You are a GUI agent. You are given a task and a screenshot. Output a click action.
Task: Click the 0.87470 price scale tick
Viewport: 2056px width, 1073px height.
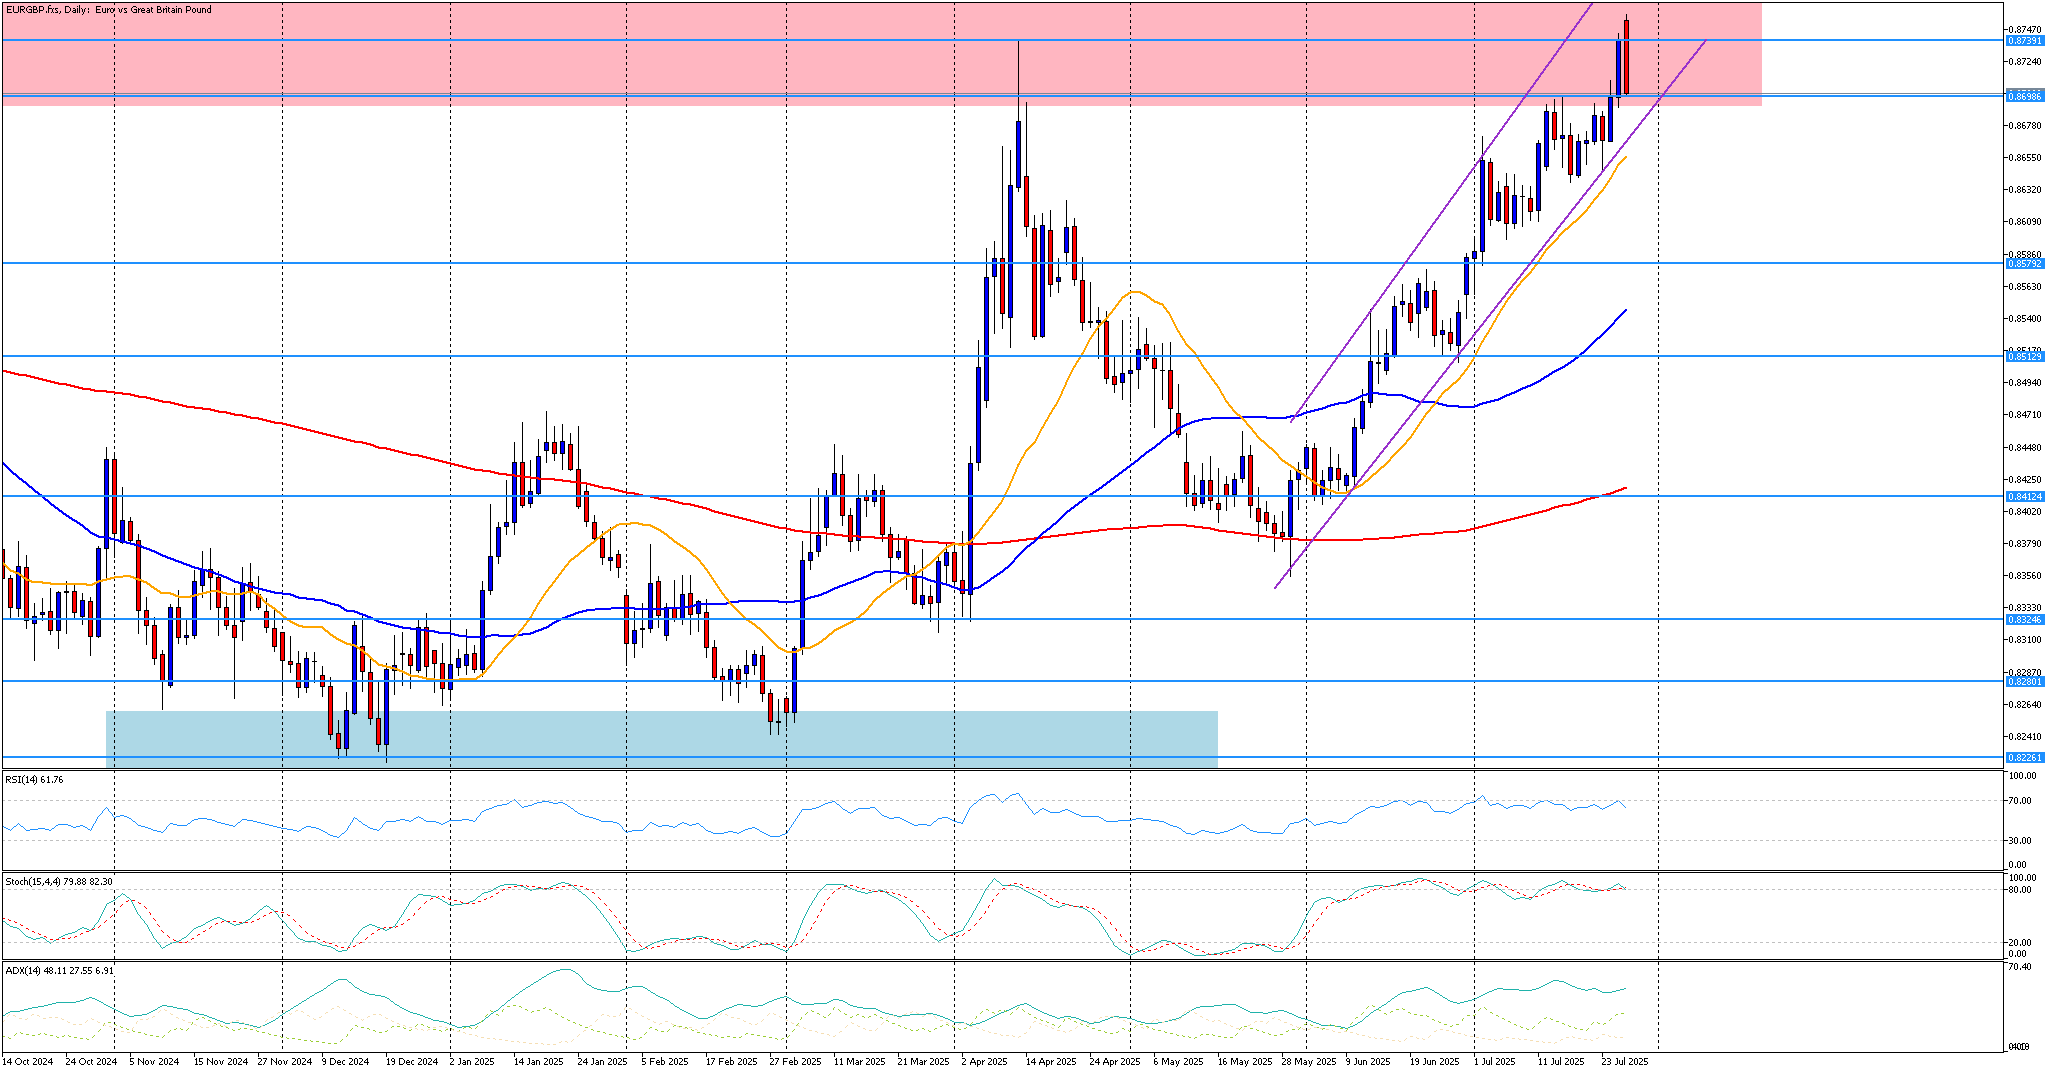coord(2023,30)
